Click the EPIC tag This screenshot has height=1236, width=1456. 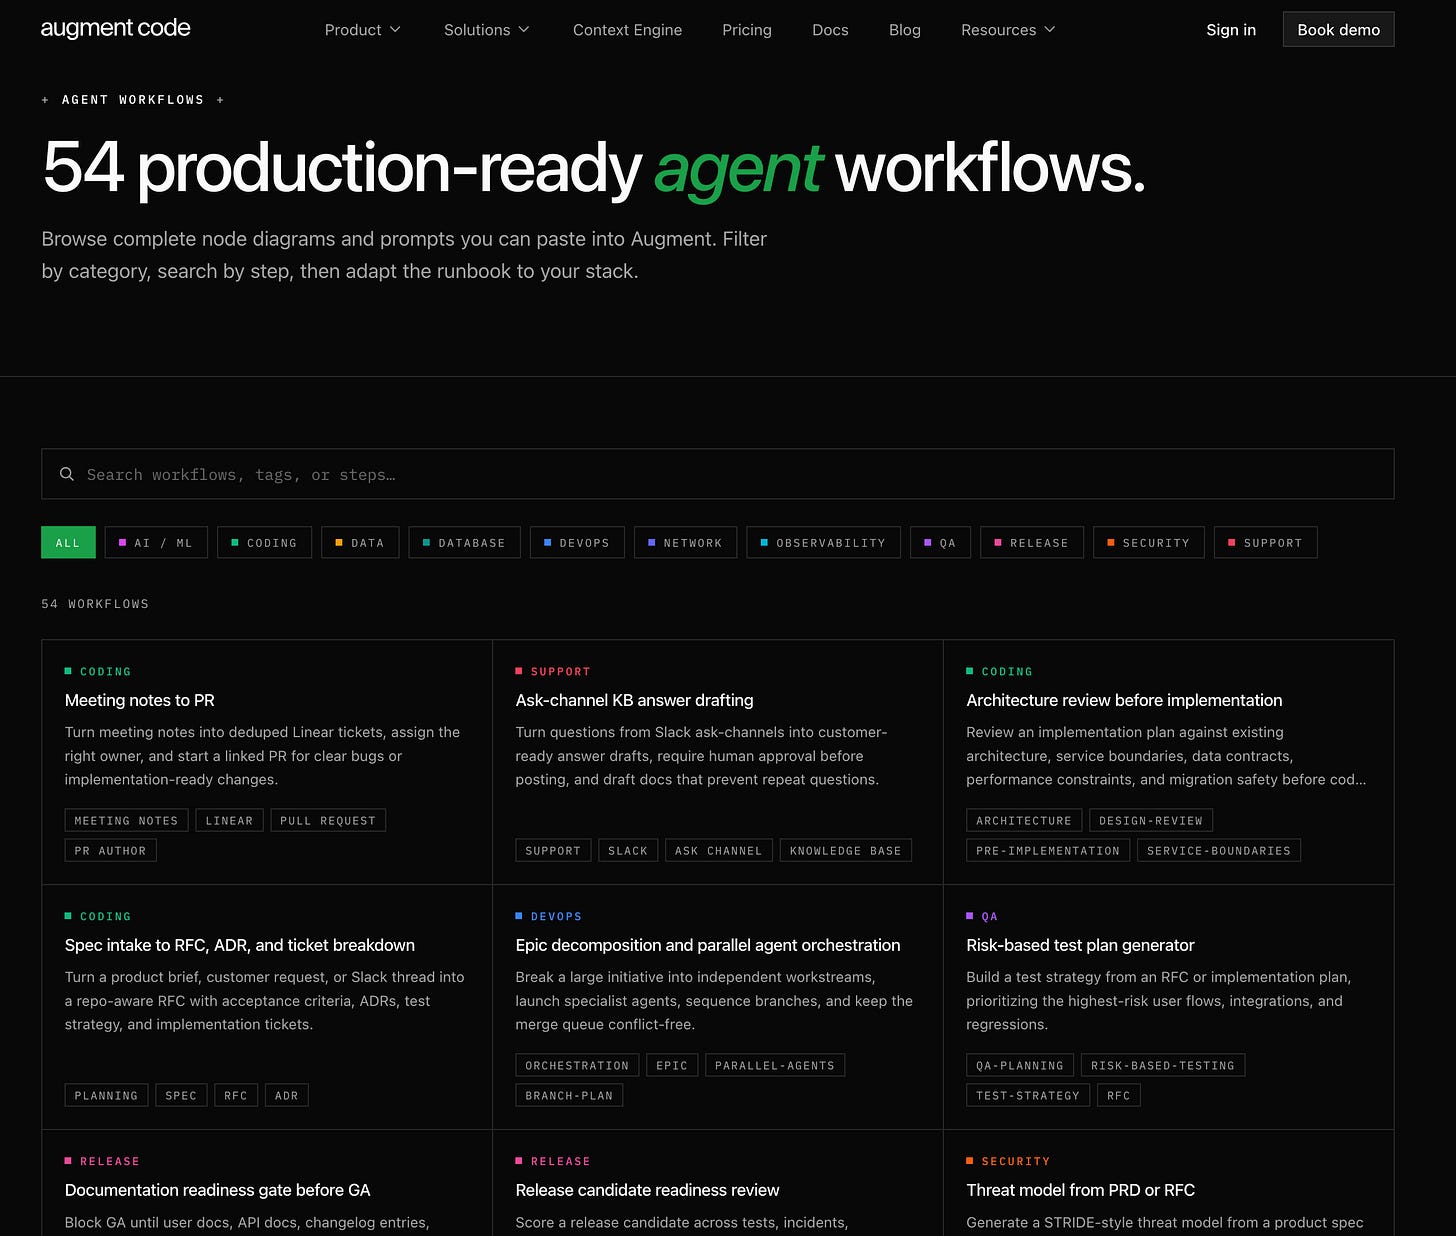pos(672,1066)
